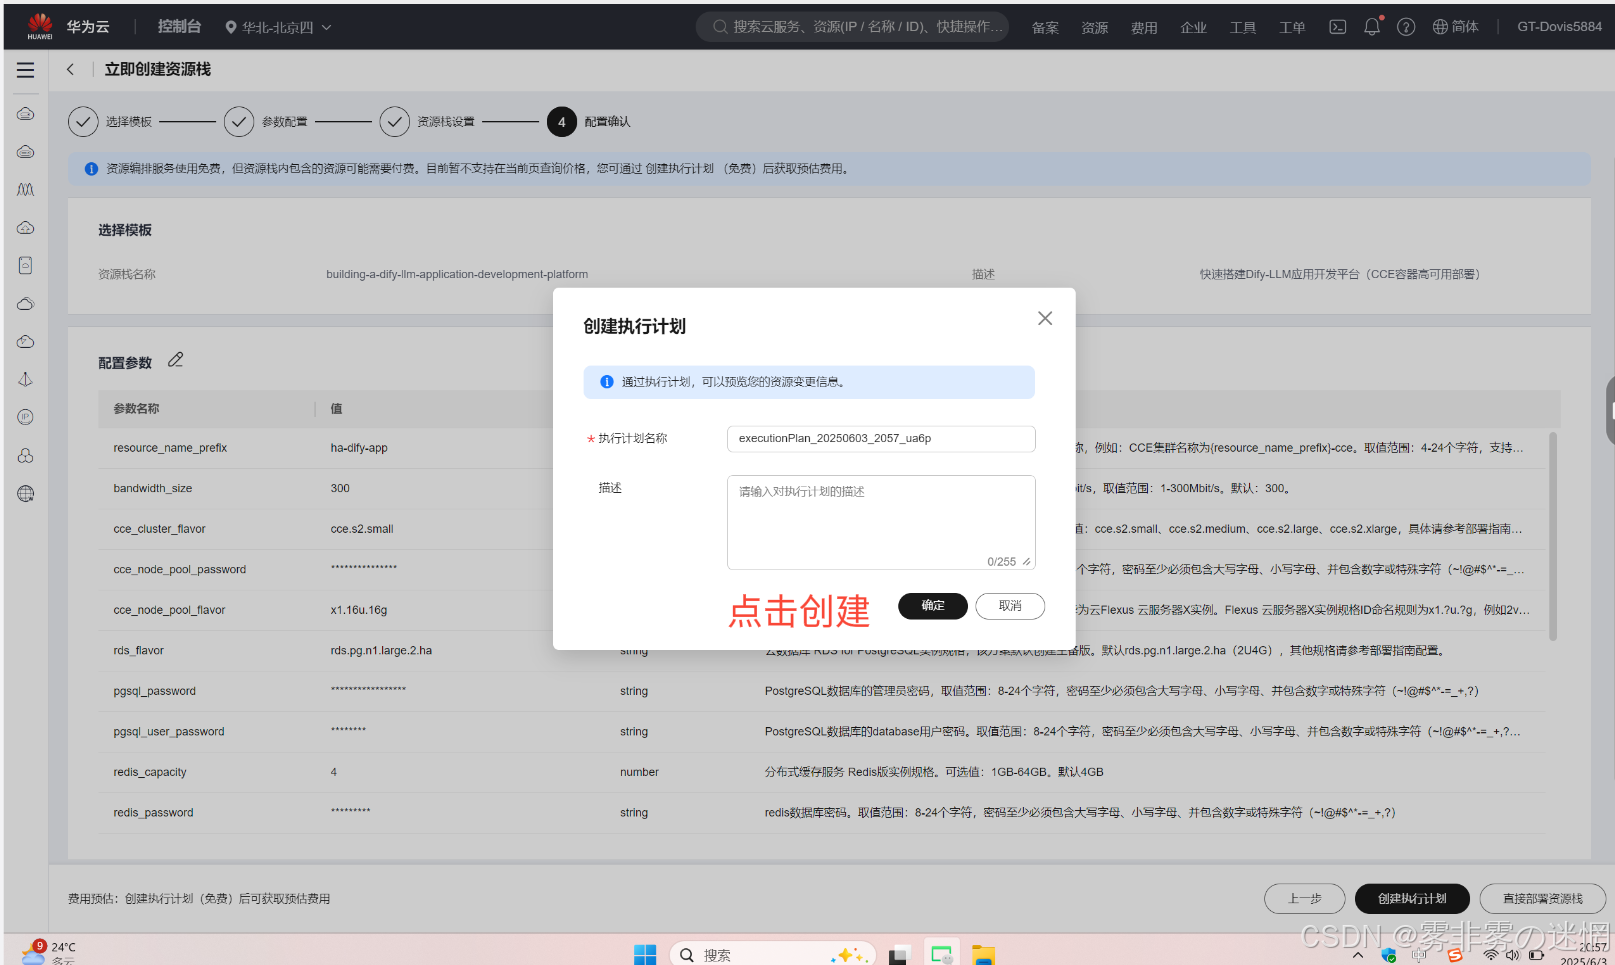Open the three-circles icon in sidebar
The height and width of the screenshot is (965, 1615).
click(26, 455)
